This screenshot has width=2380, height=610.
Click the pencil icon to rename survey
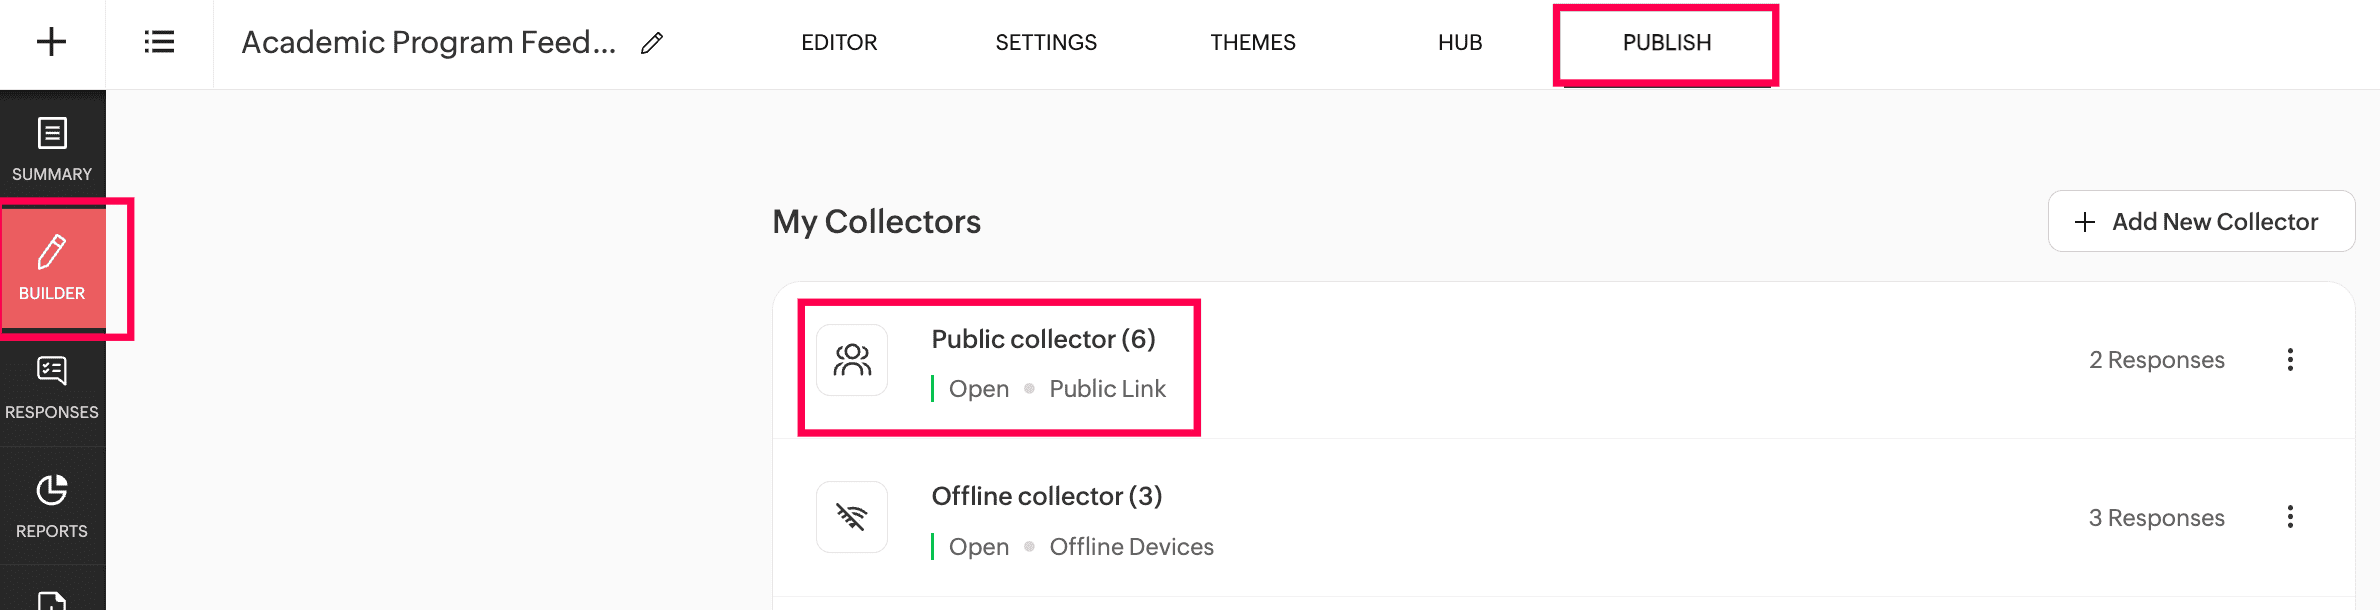point(652,43)
